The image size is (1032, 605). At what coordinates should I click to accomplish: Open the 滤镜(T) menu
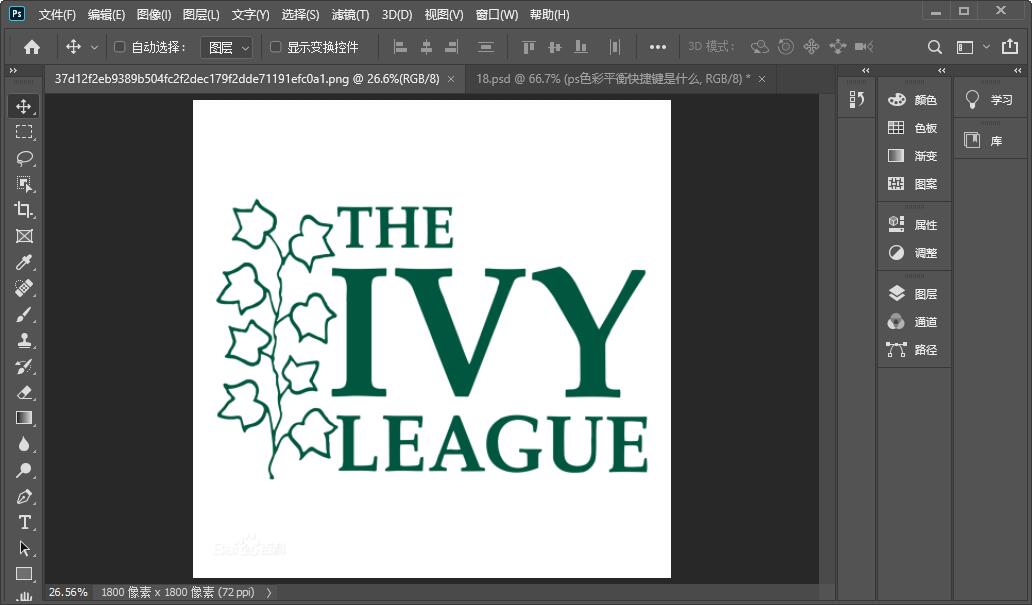pyautogui.click(x=350, y=14)
